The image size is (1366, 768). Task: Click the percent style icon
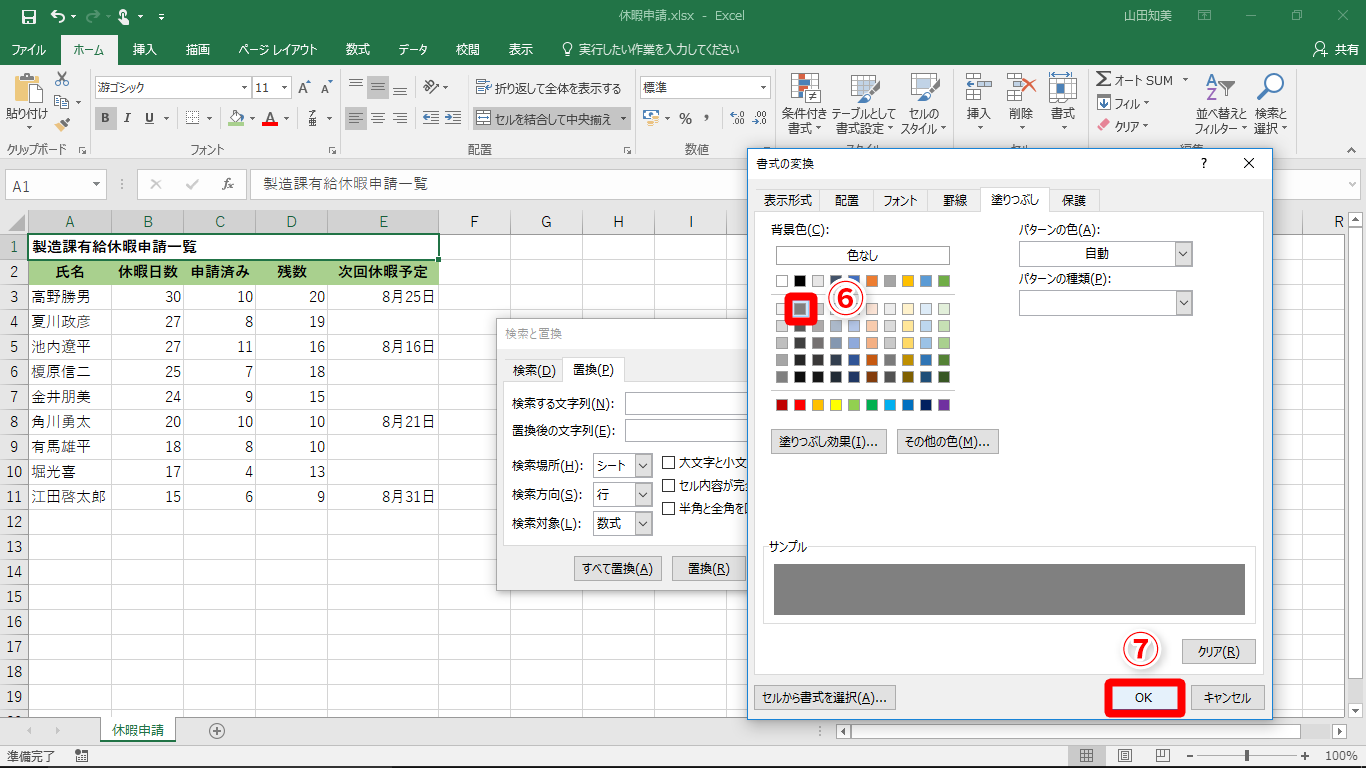tap(686, 118)
